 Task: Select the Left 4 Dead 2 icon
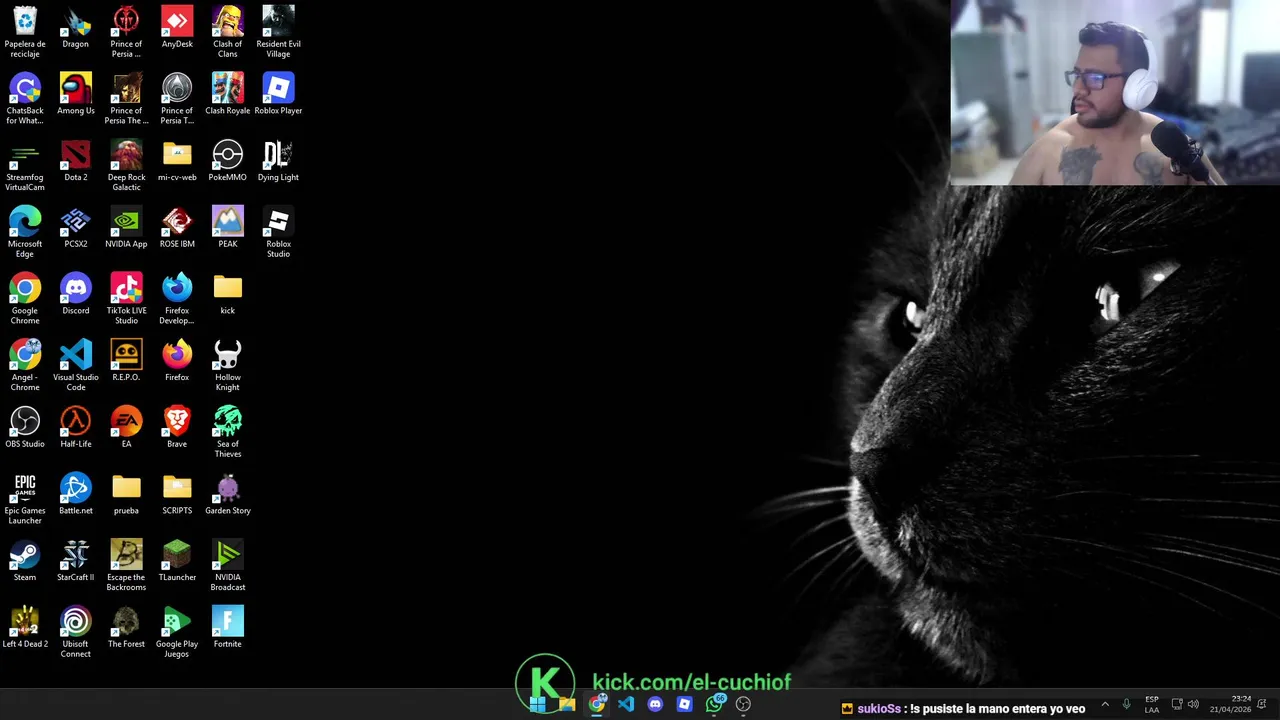[25, 628]
